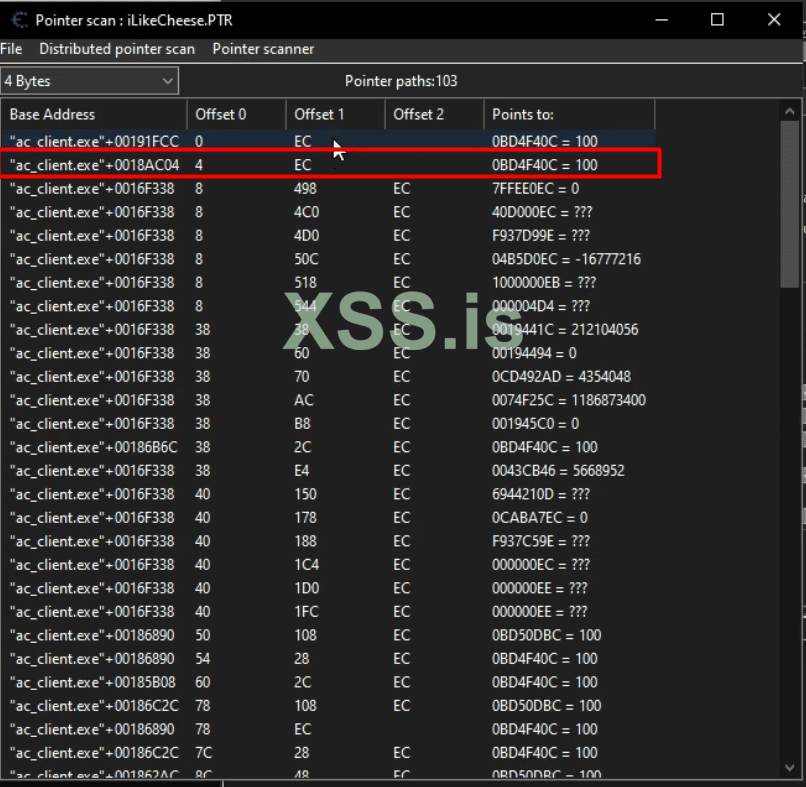Viewport: 806px width, 787px height.
Task: Select row pointing to 6944210D = ???
Action: [328, 495]
